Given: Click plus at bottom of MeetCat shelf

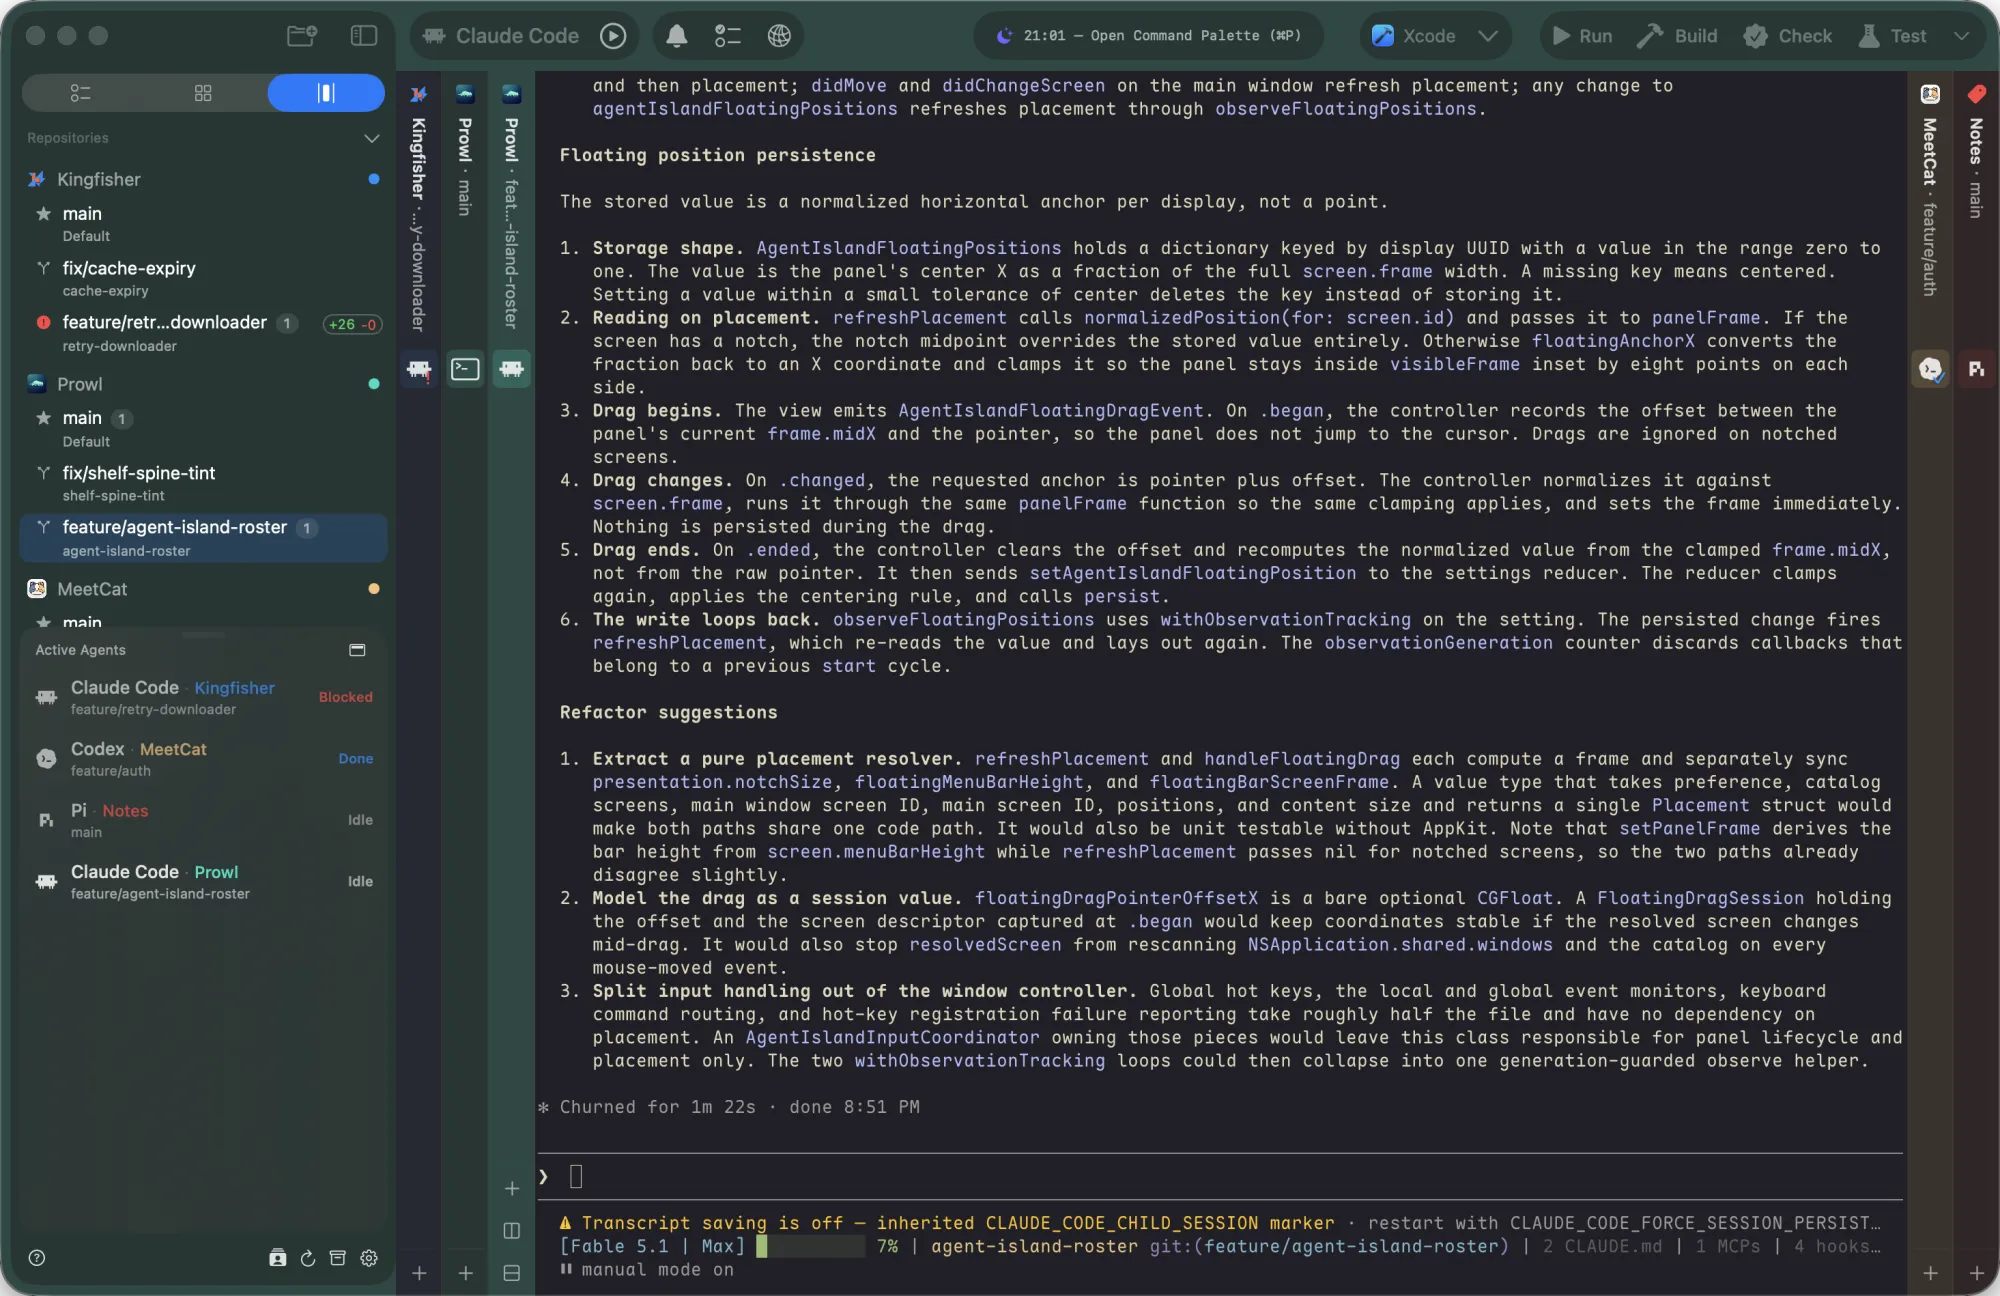Looking at the screenshot, I should (1930, 1273).
